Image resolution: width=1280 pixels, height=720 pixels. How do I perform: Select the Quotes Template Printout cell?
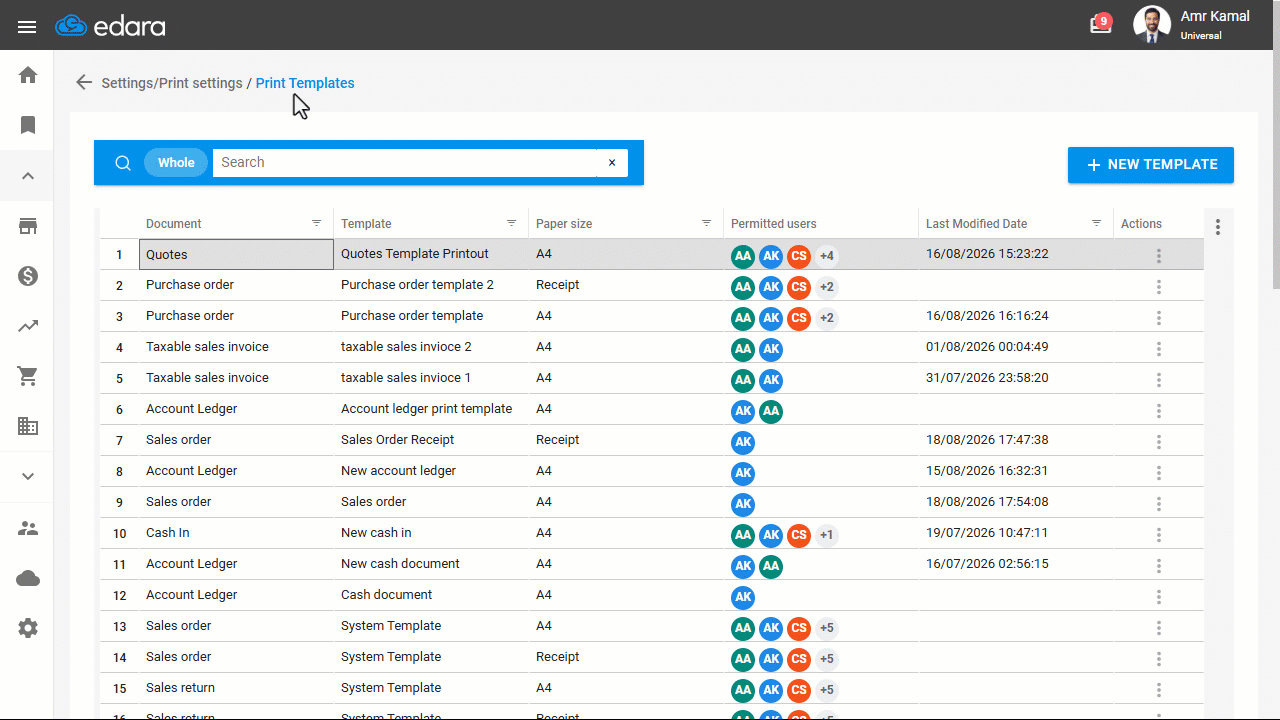(x=431, y=254)
